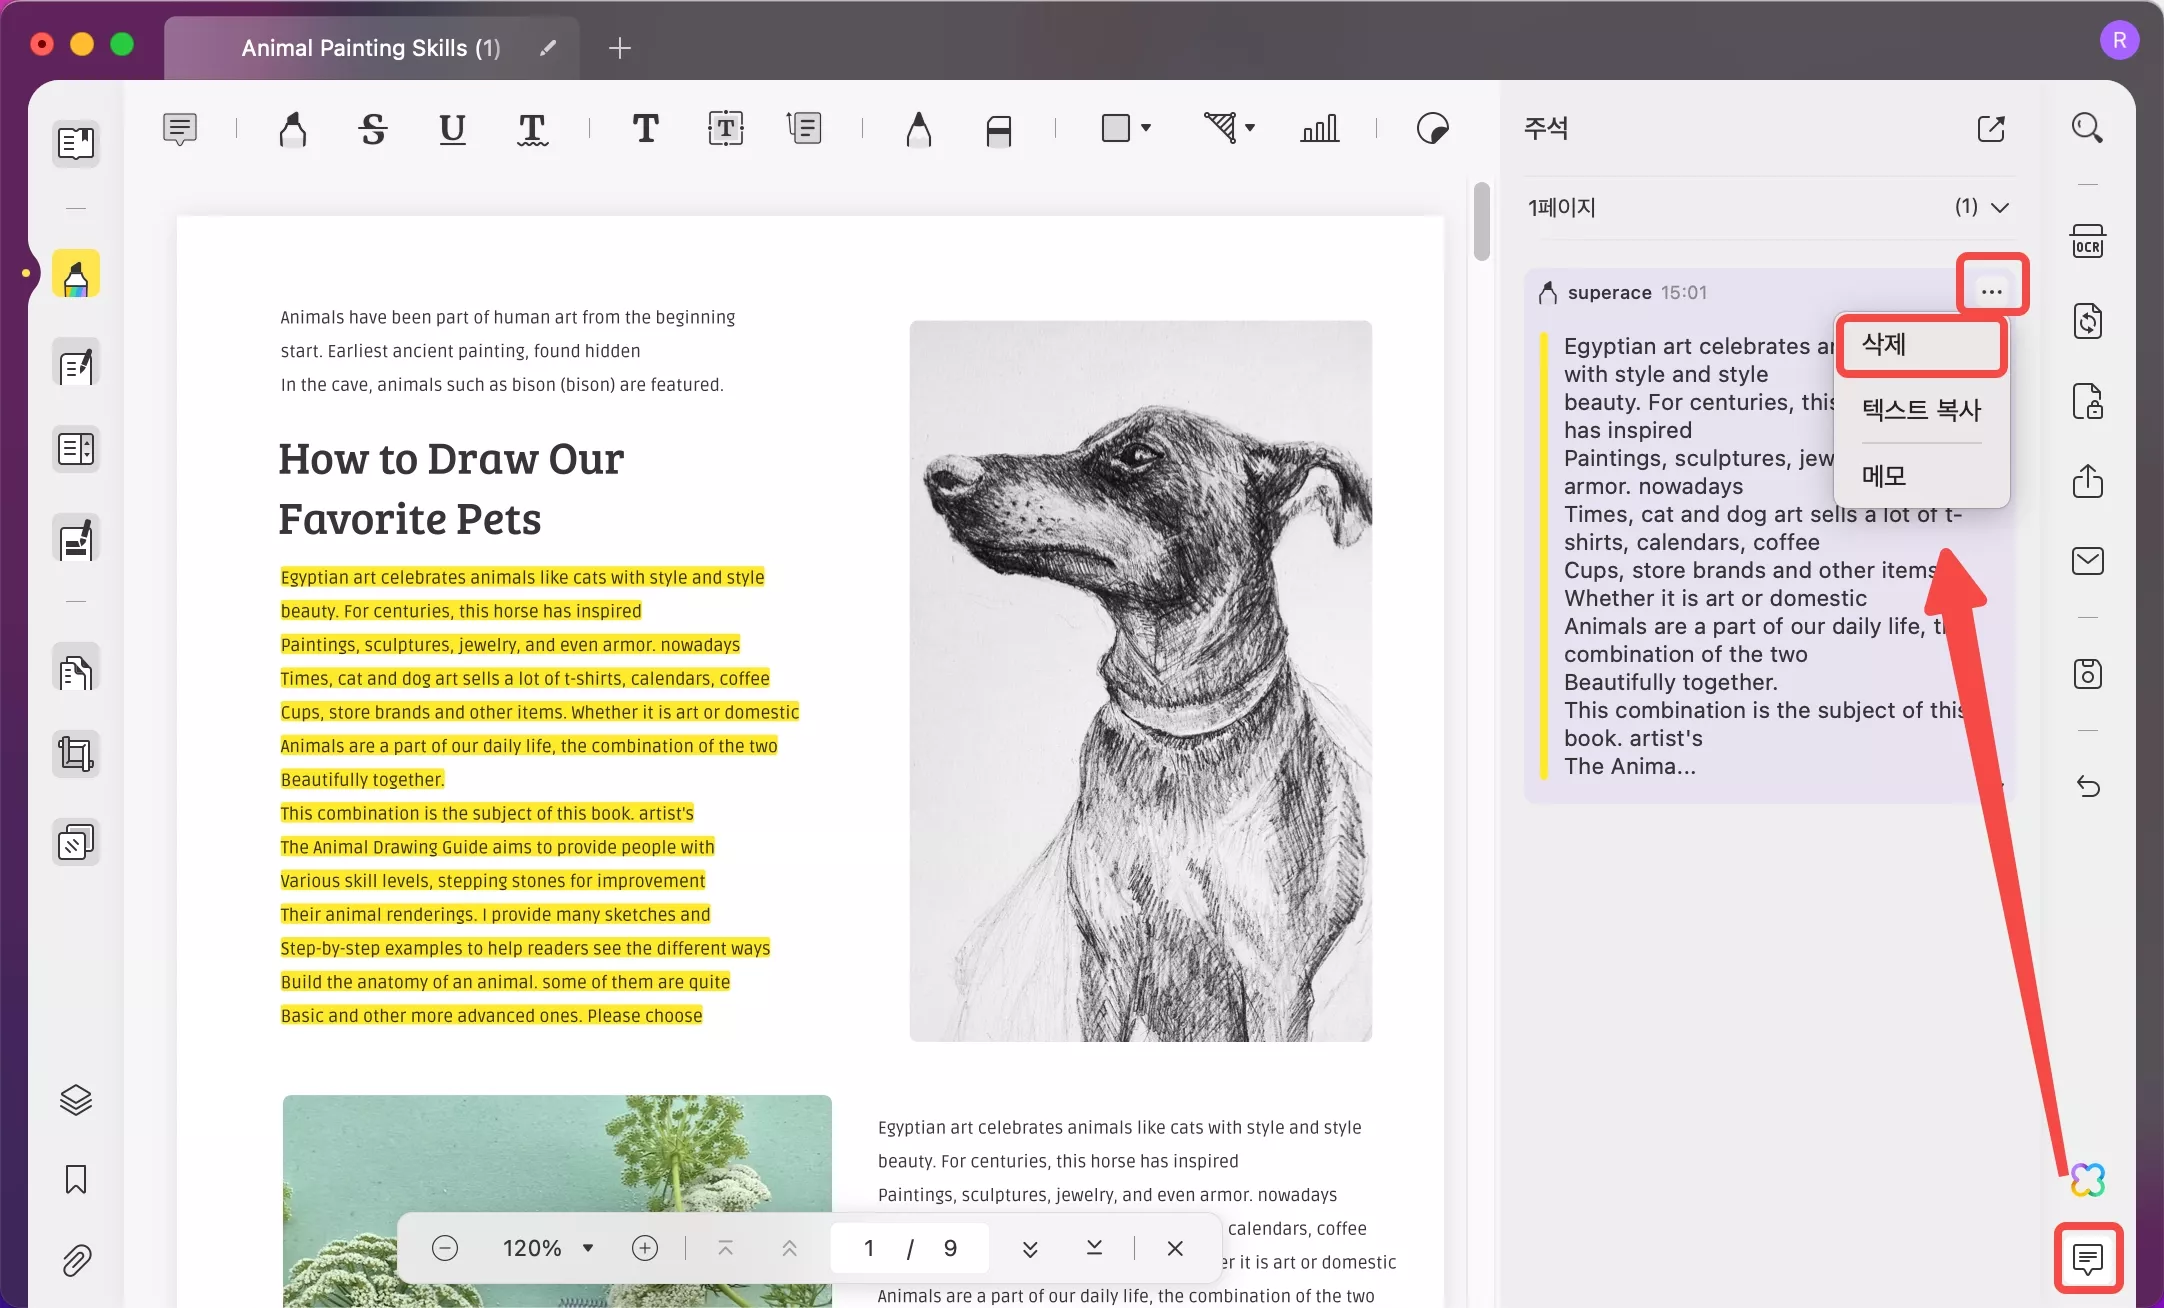
Task: Open the Bookmarks panel icon
Action: point(76,1180)
